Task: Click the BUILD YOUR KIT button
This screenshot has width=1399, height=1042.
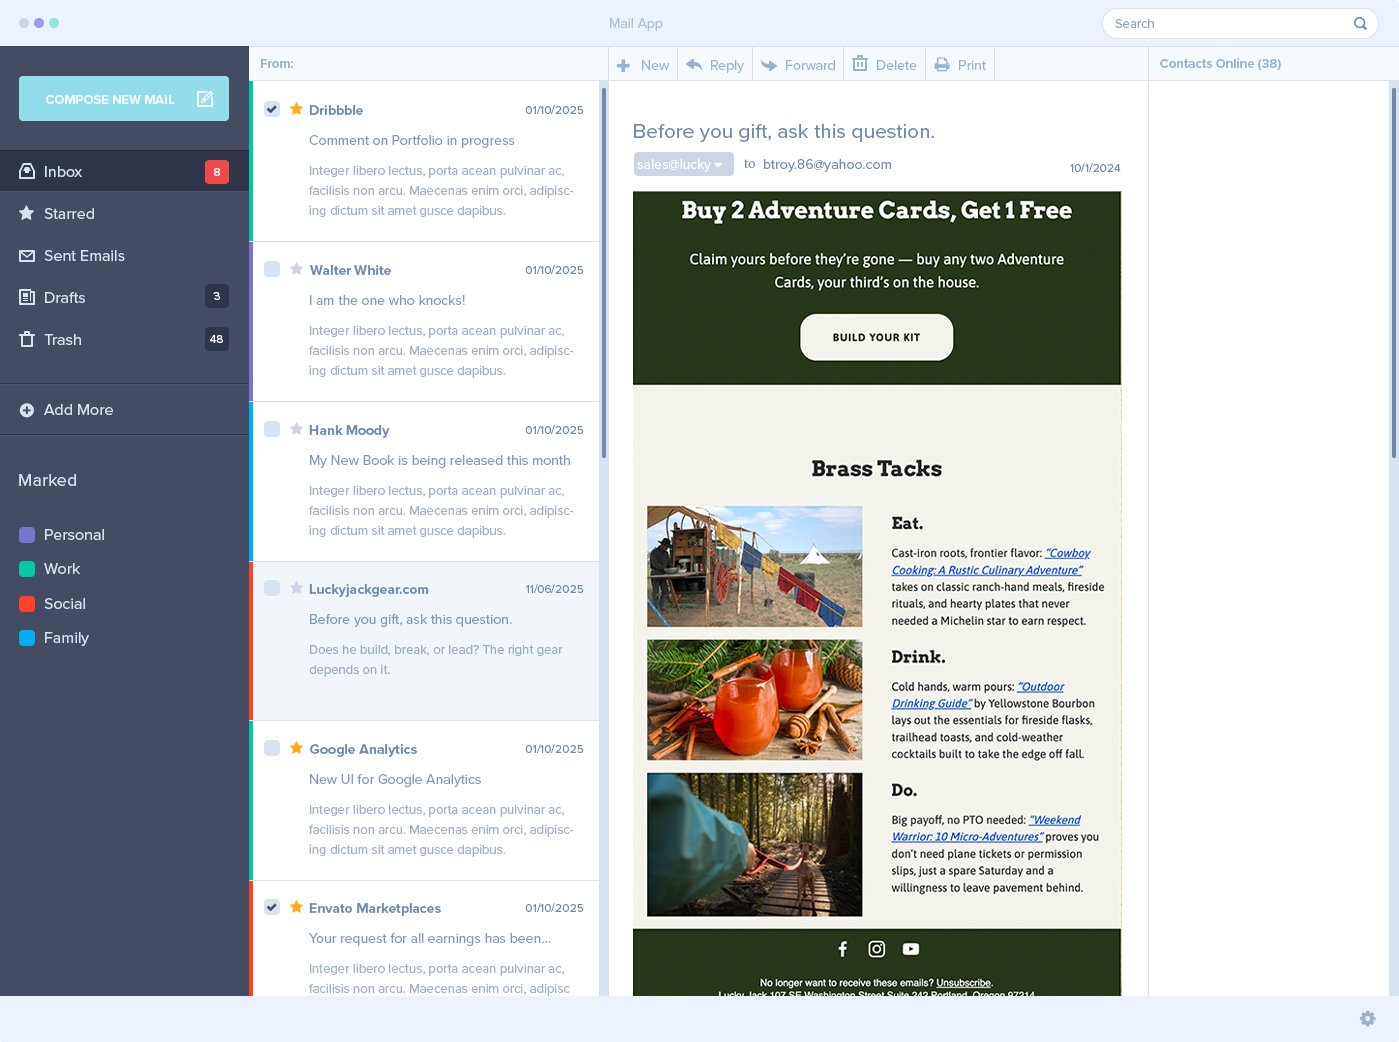Action: tap(876, 337)
